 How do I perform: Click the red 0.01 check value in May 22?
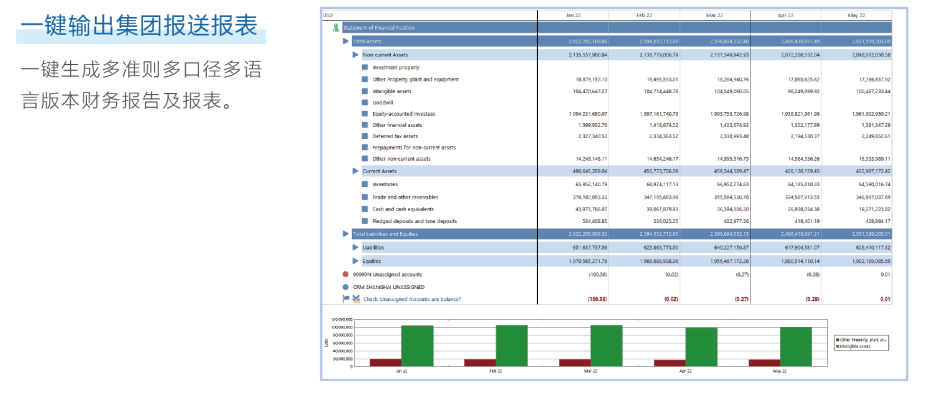886,300
